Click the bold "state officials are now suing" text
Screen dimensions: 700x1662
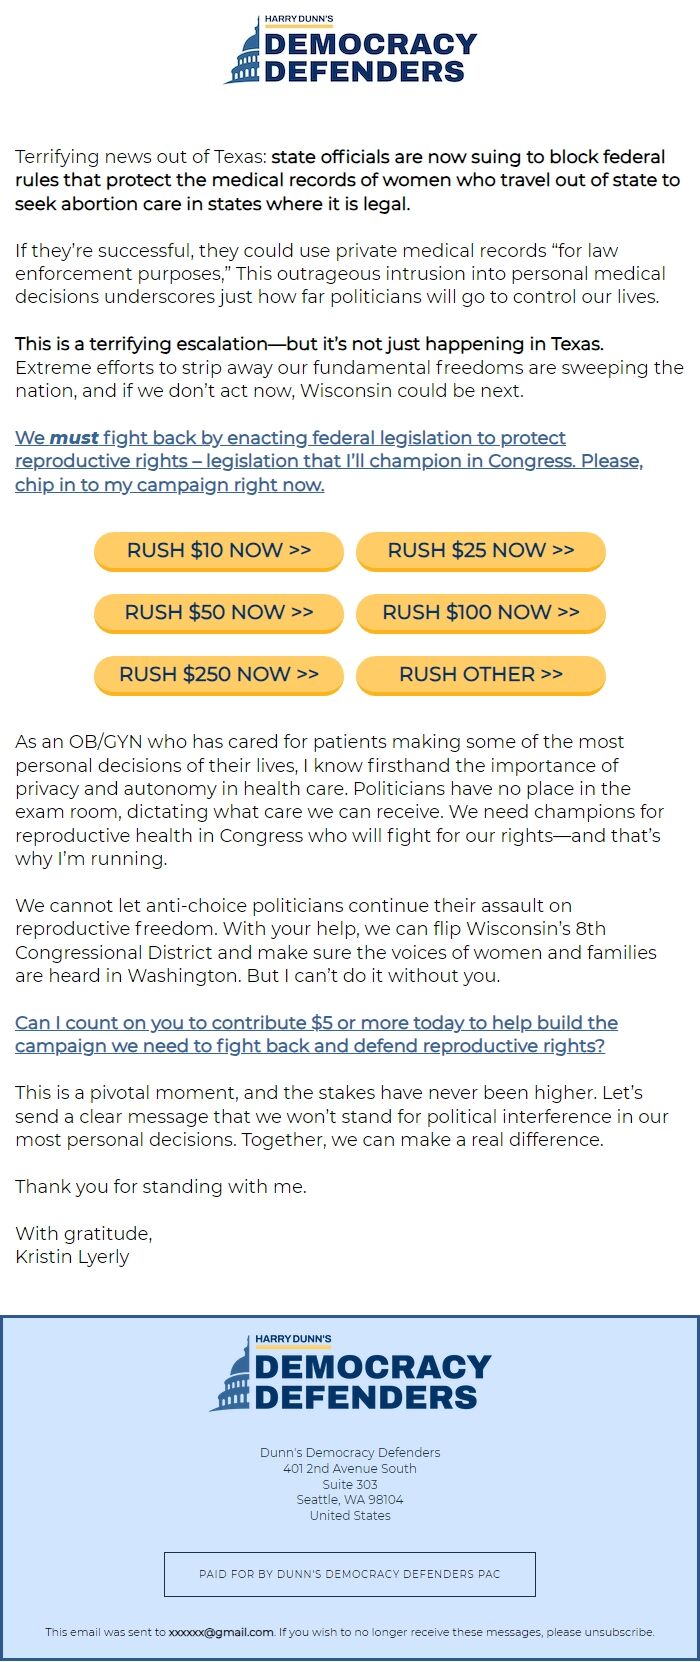coord(468,157)
